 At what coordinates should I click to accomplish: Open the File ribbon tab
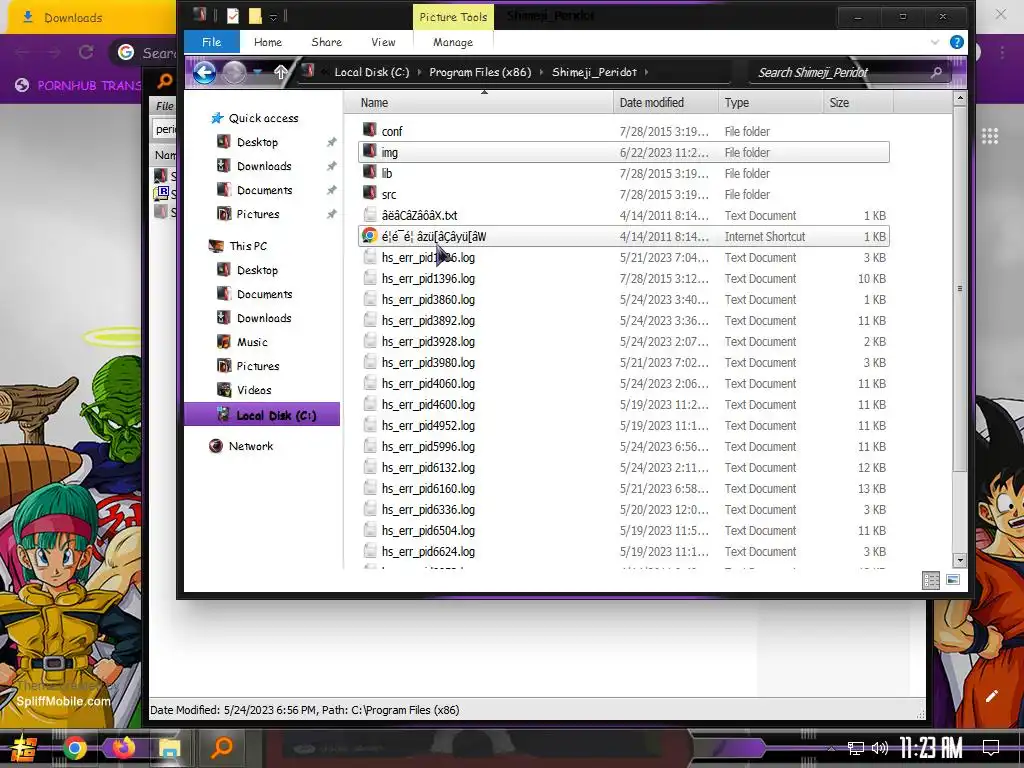click(212, 42)
